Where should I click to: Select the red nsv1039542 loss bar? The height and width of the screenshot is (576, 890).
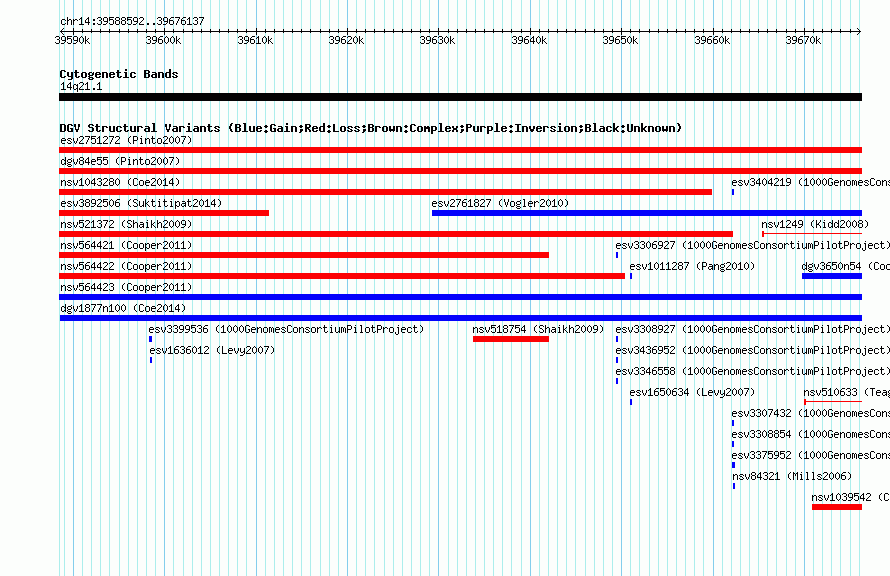837,507
